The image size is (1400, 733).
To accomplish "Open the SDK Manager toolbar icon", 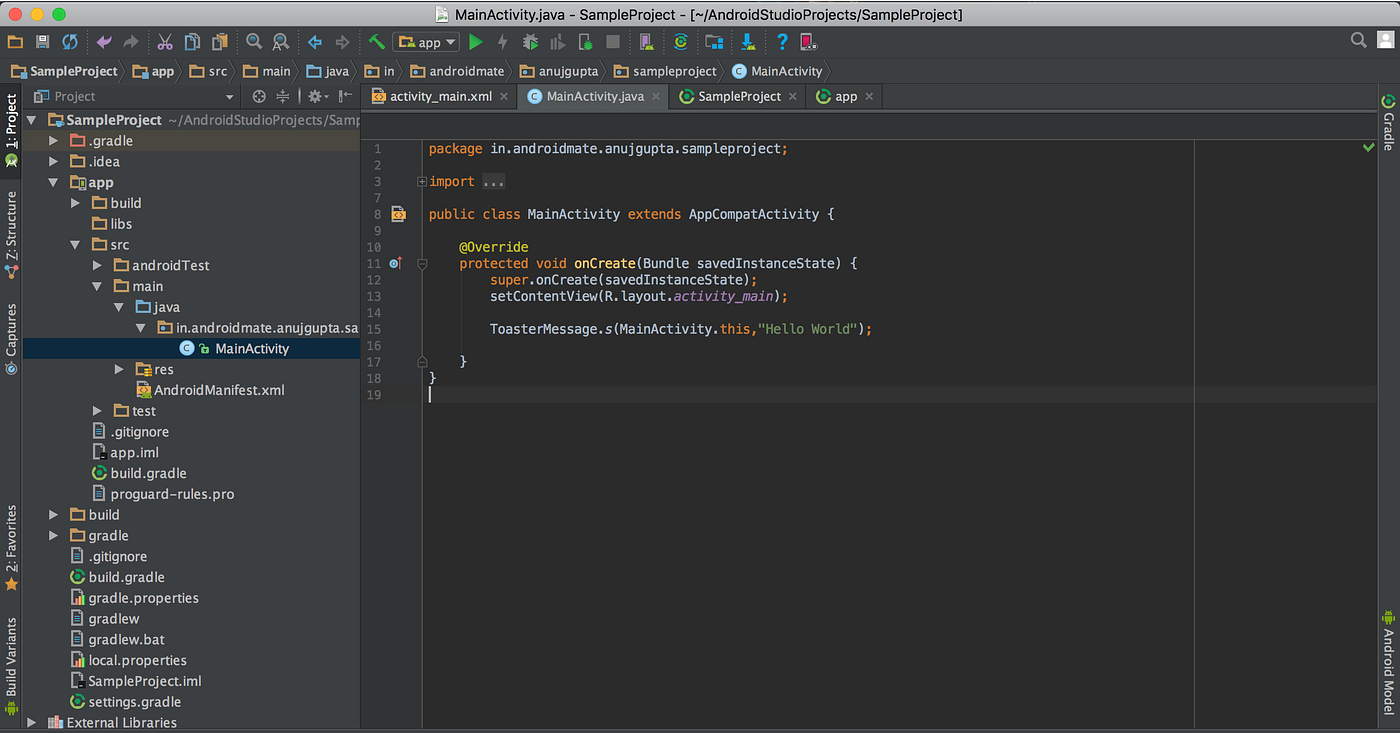I will [747, 42].
